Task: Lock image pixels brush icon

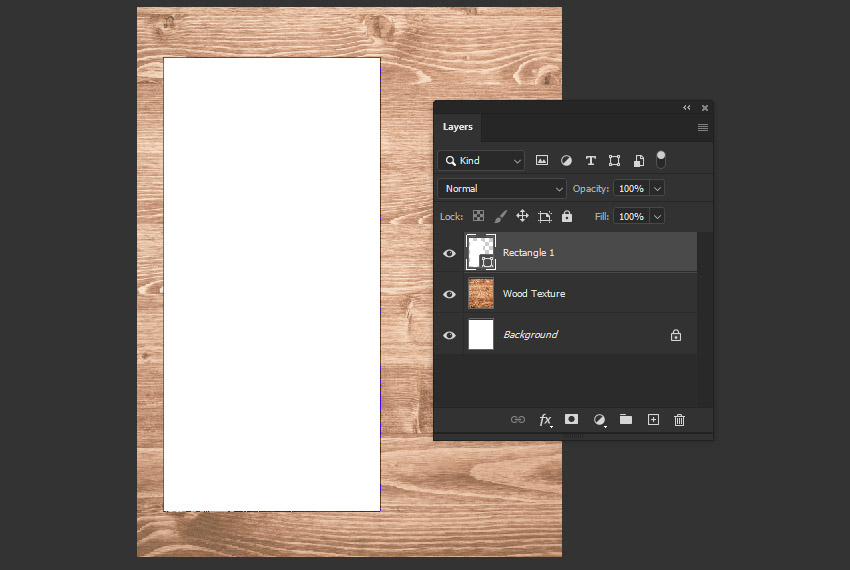Action: 500,216
